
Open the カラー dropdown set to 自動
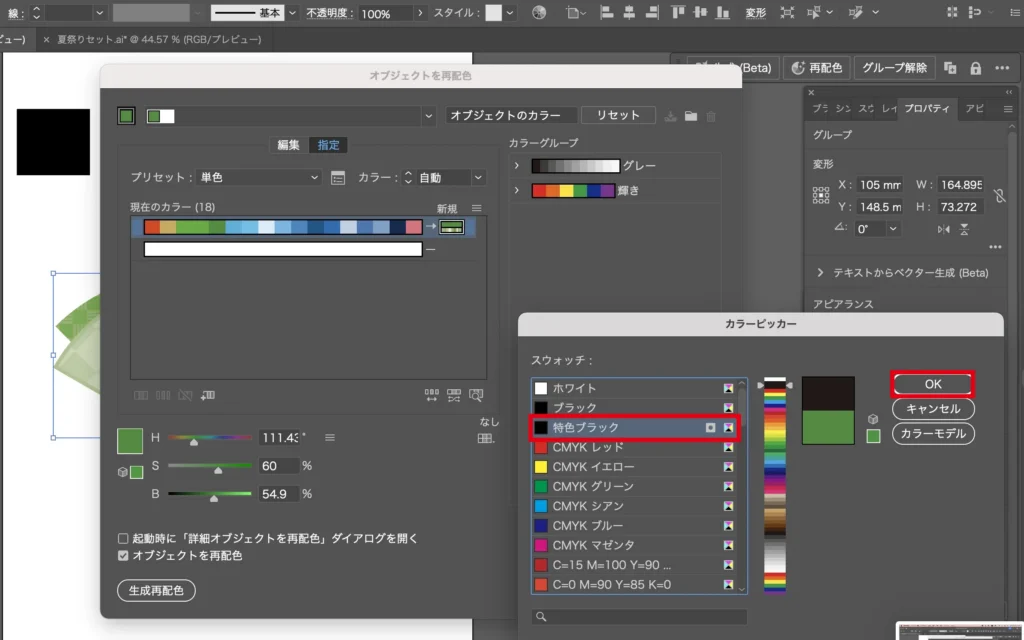(443, 178)
